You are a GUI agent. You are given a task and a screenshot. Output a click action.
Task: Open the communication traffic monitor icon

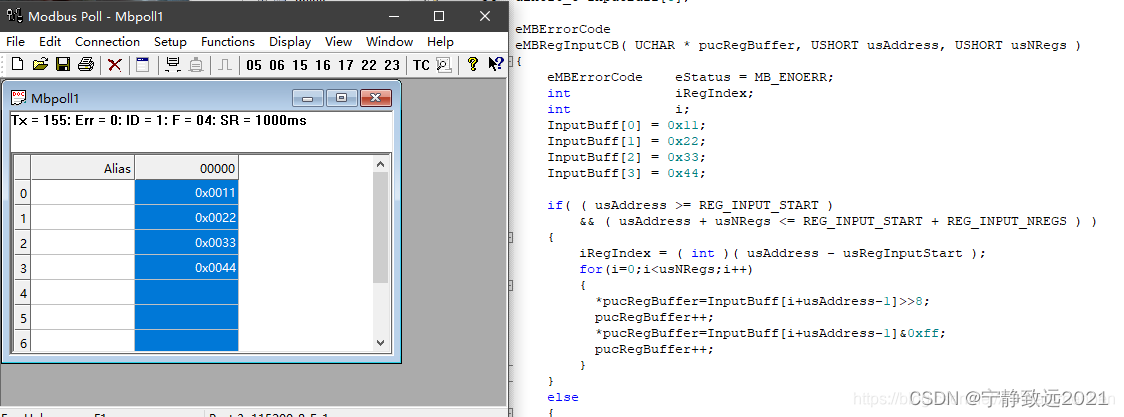(x=444, y=65)
